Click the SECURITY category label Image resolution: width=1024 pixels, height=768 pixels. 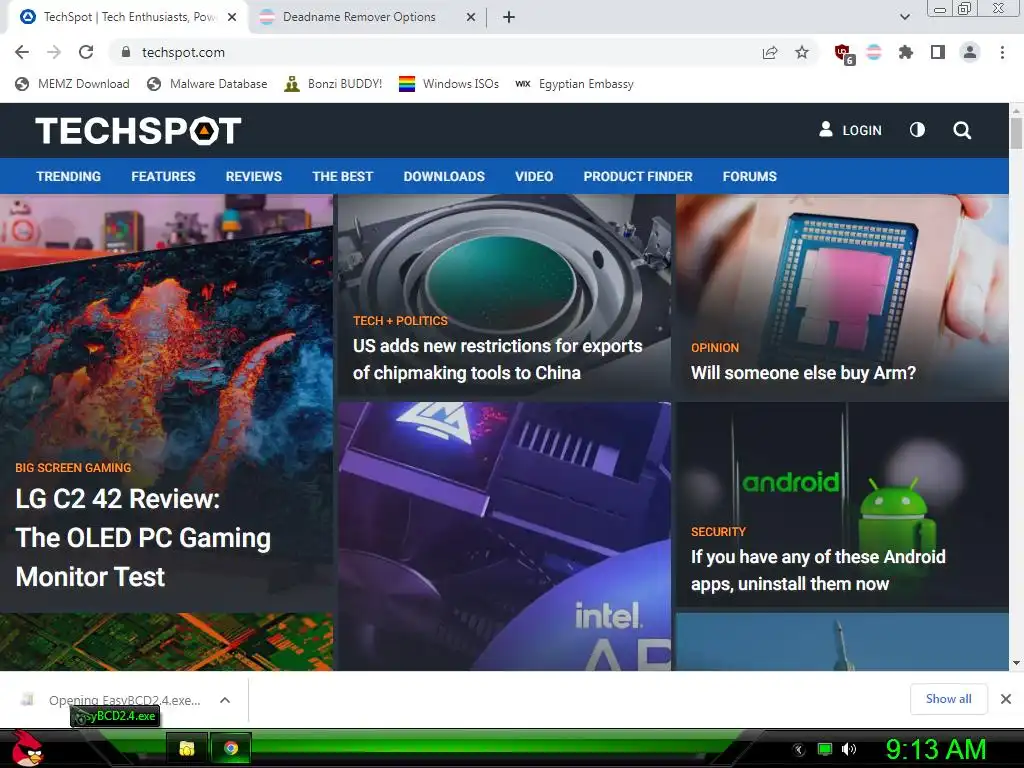click(x=718, y=532)
